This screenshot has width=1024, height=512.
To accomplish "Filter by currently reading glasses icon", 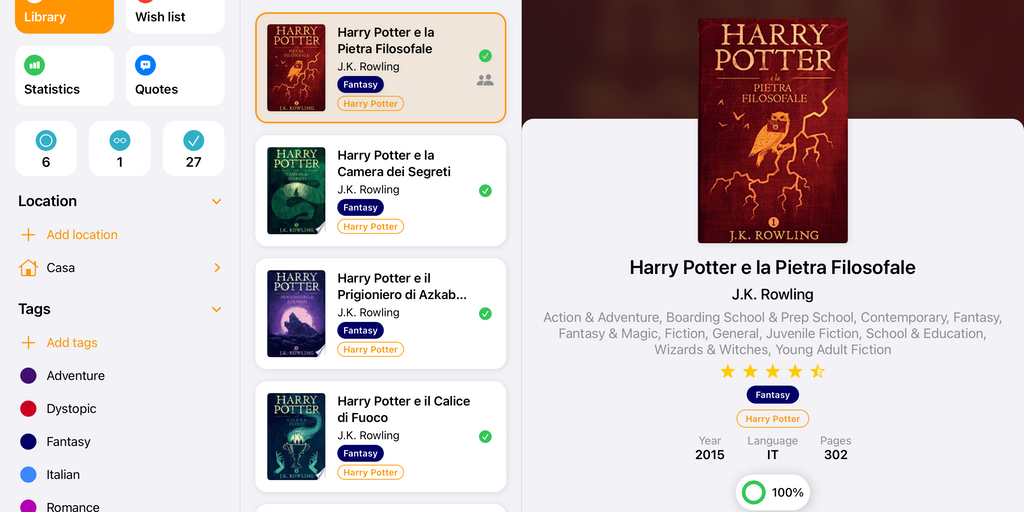I will tap(120, 140).
